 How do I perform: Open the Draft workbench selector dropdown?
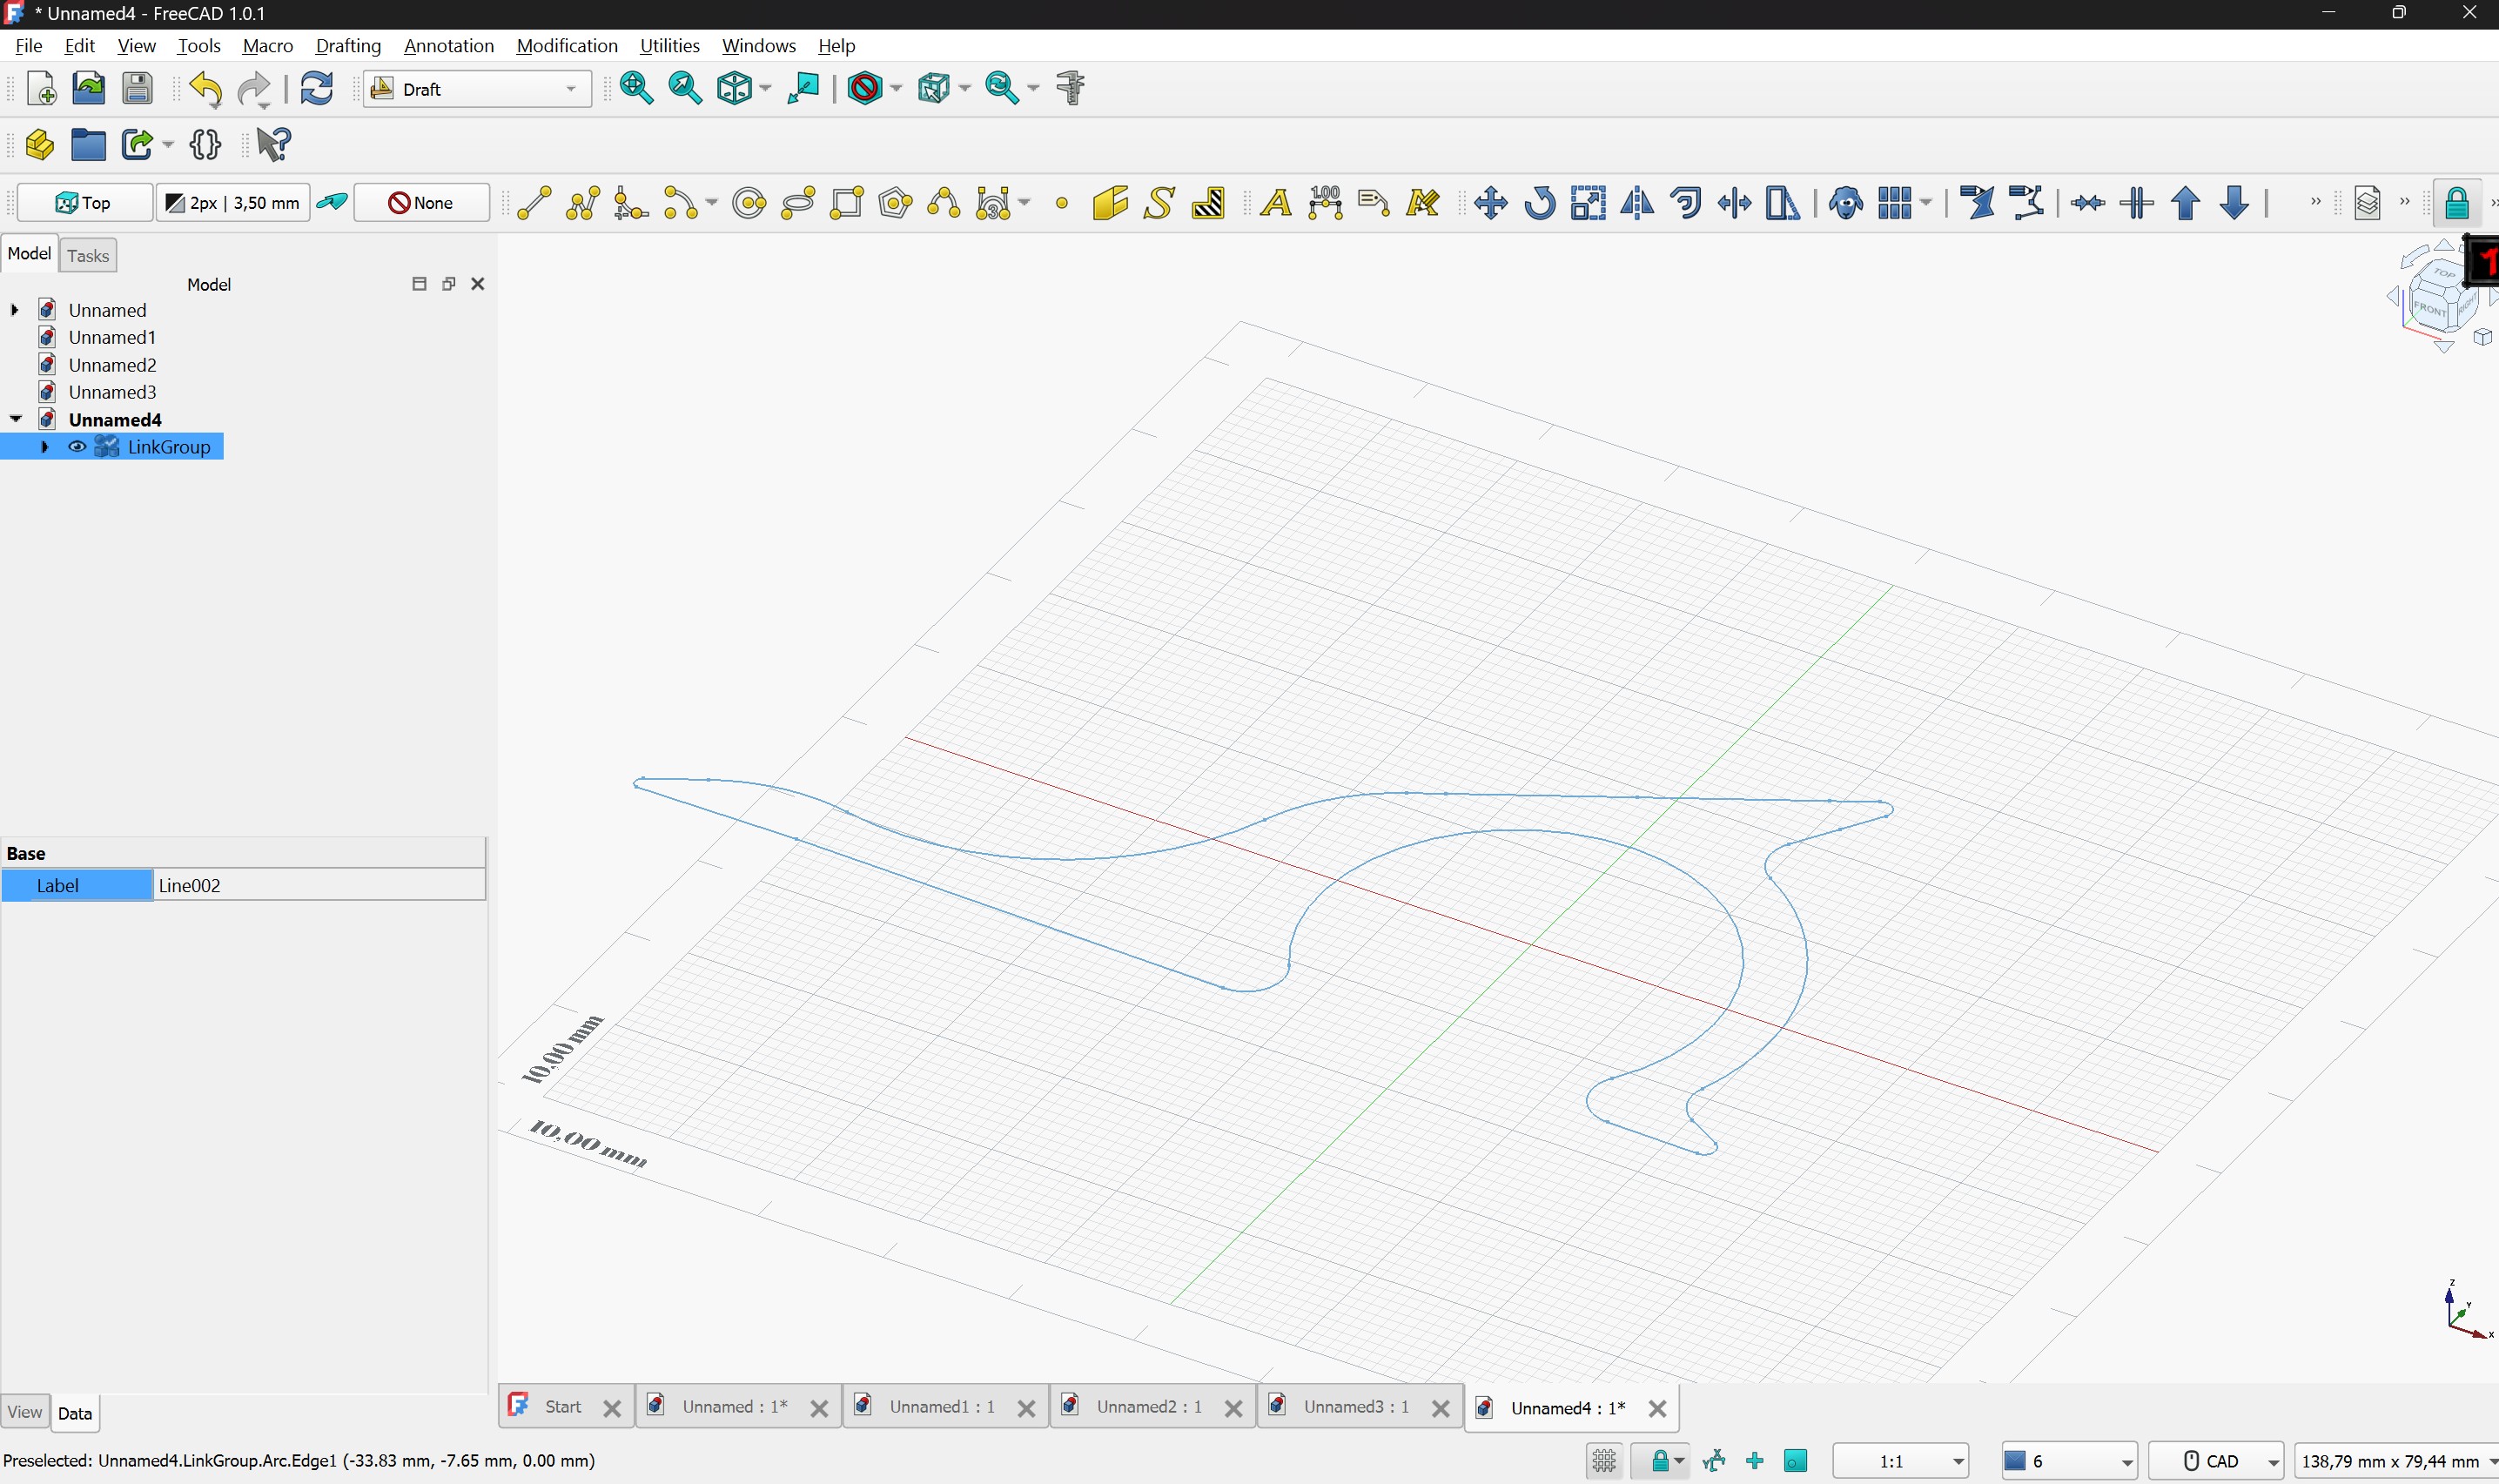click(477, 89)
